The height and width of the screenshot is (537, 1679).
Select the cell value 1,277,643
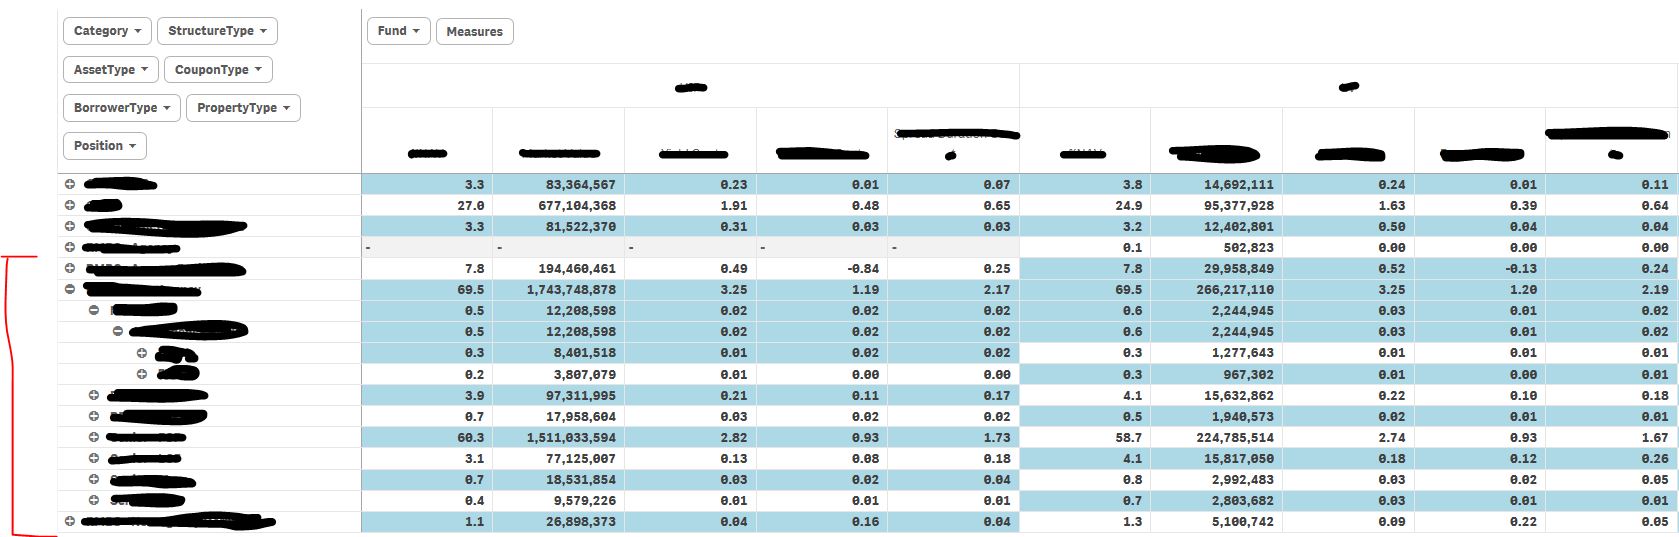pyautogui.click(x=1216, y=353)
